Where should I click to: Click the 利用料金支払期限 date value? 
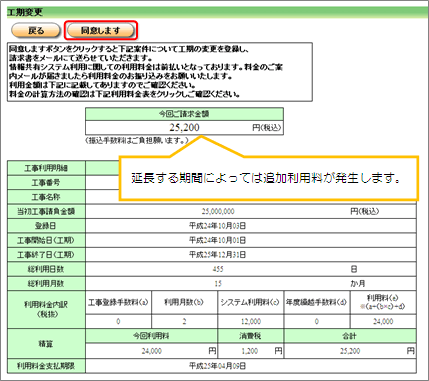(x=218, y=366)
